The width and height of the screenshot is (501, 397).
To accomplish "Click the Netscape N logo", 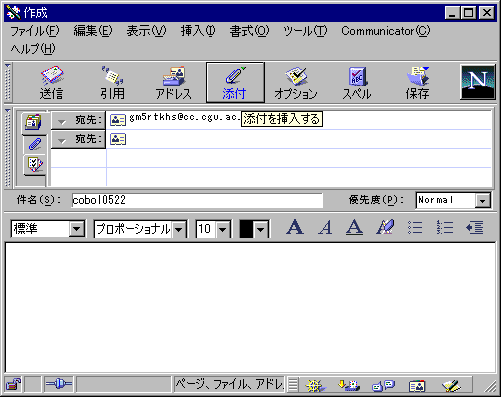I will (477, 82).
